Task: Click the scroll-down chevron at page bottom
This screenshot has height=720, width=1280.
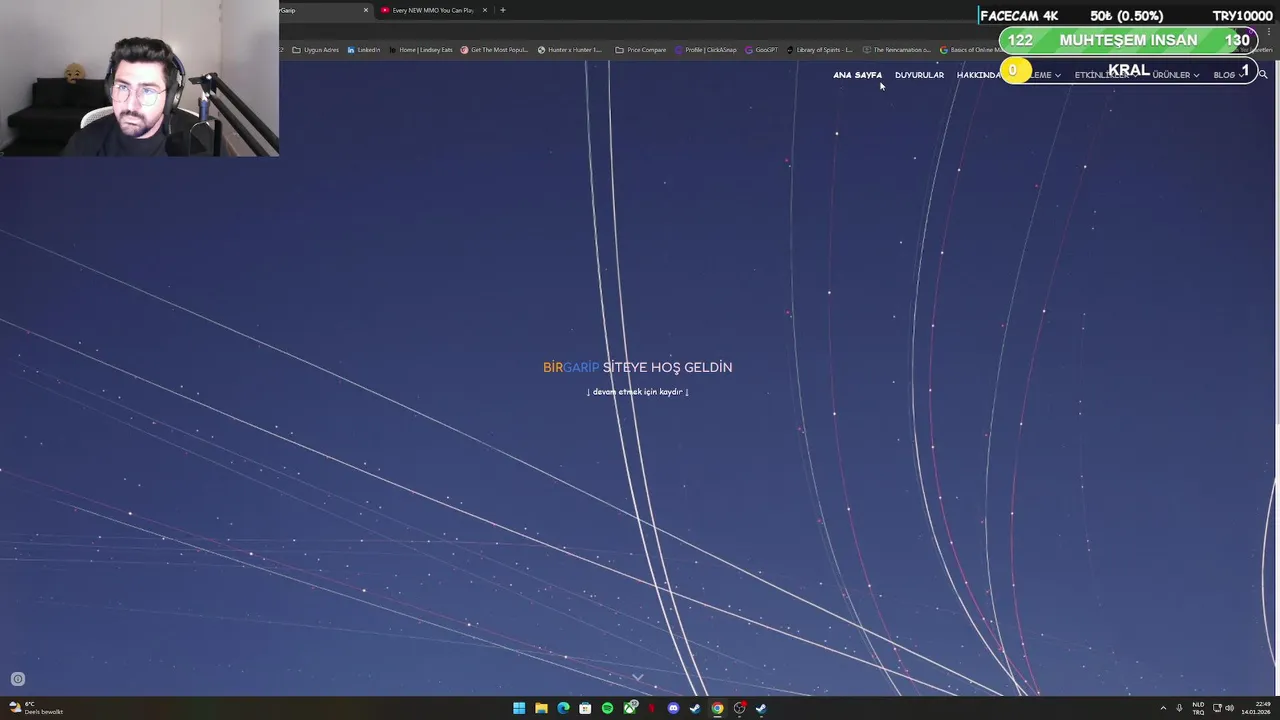Action: (x=637, y=678)
